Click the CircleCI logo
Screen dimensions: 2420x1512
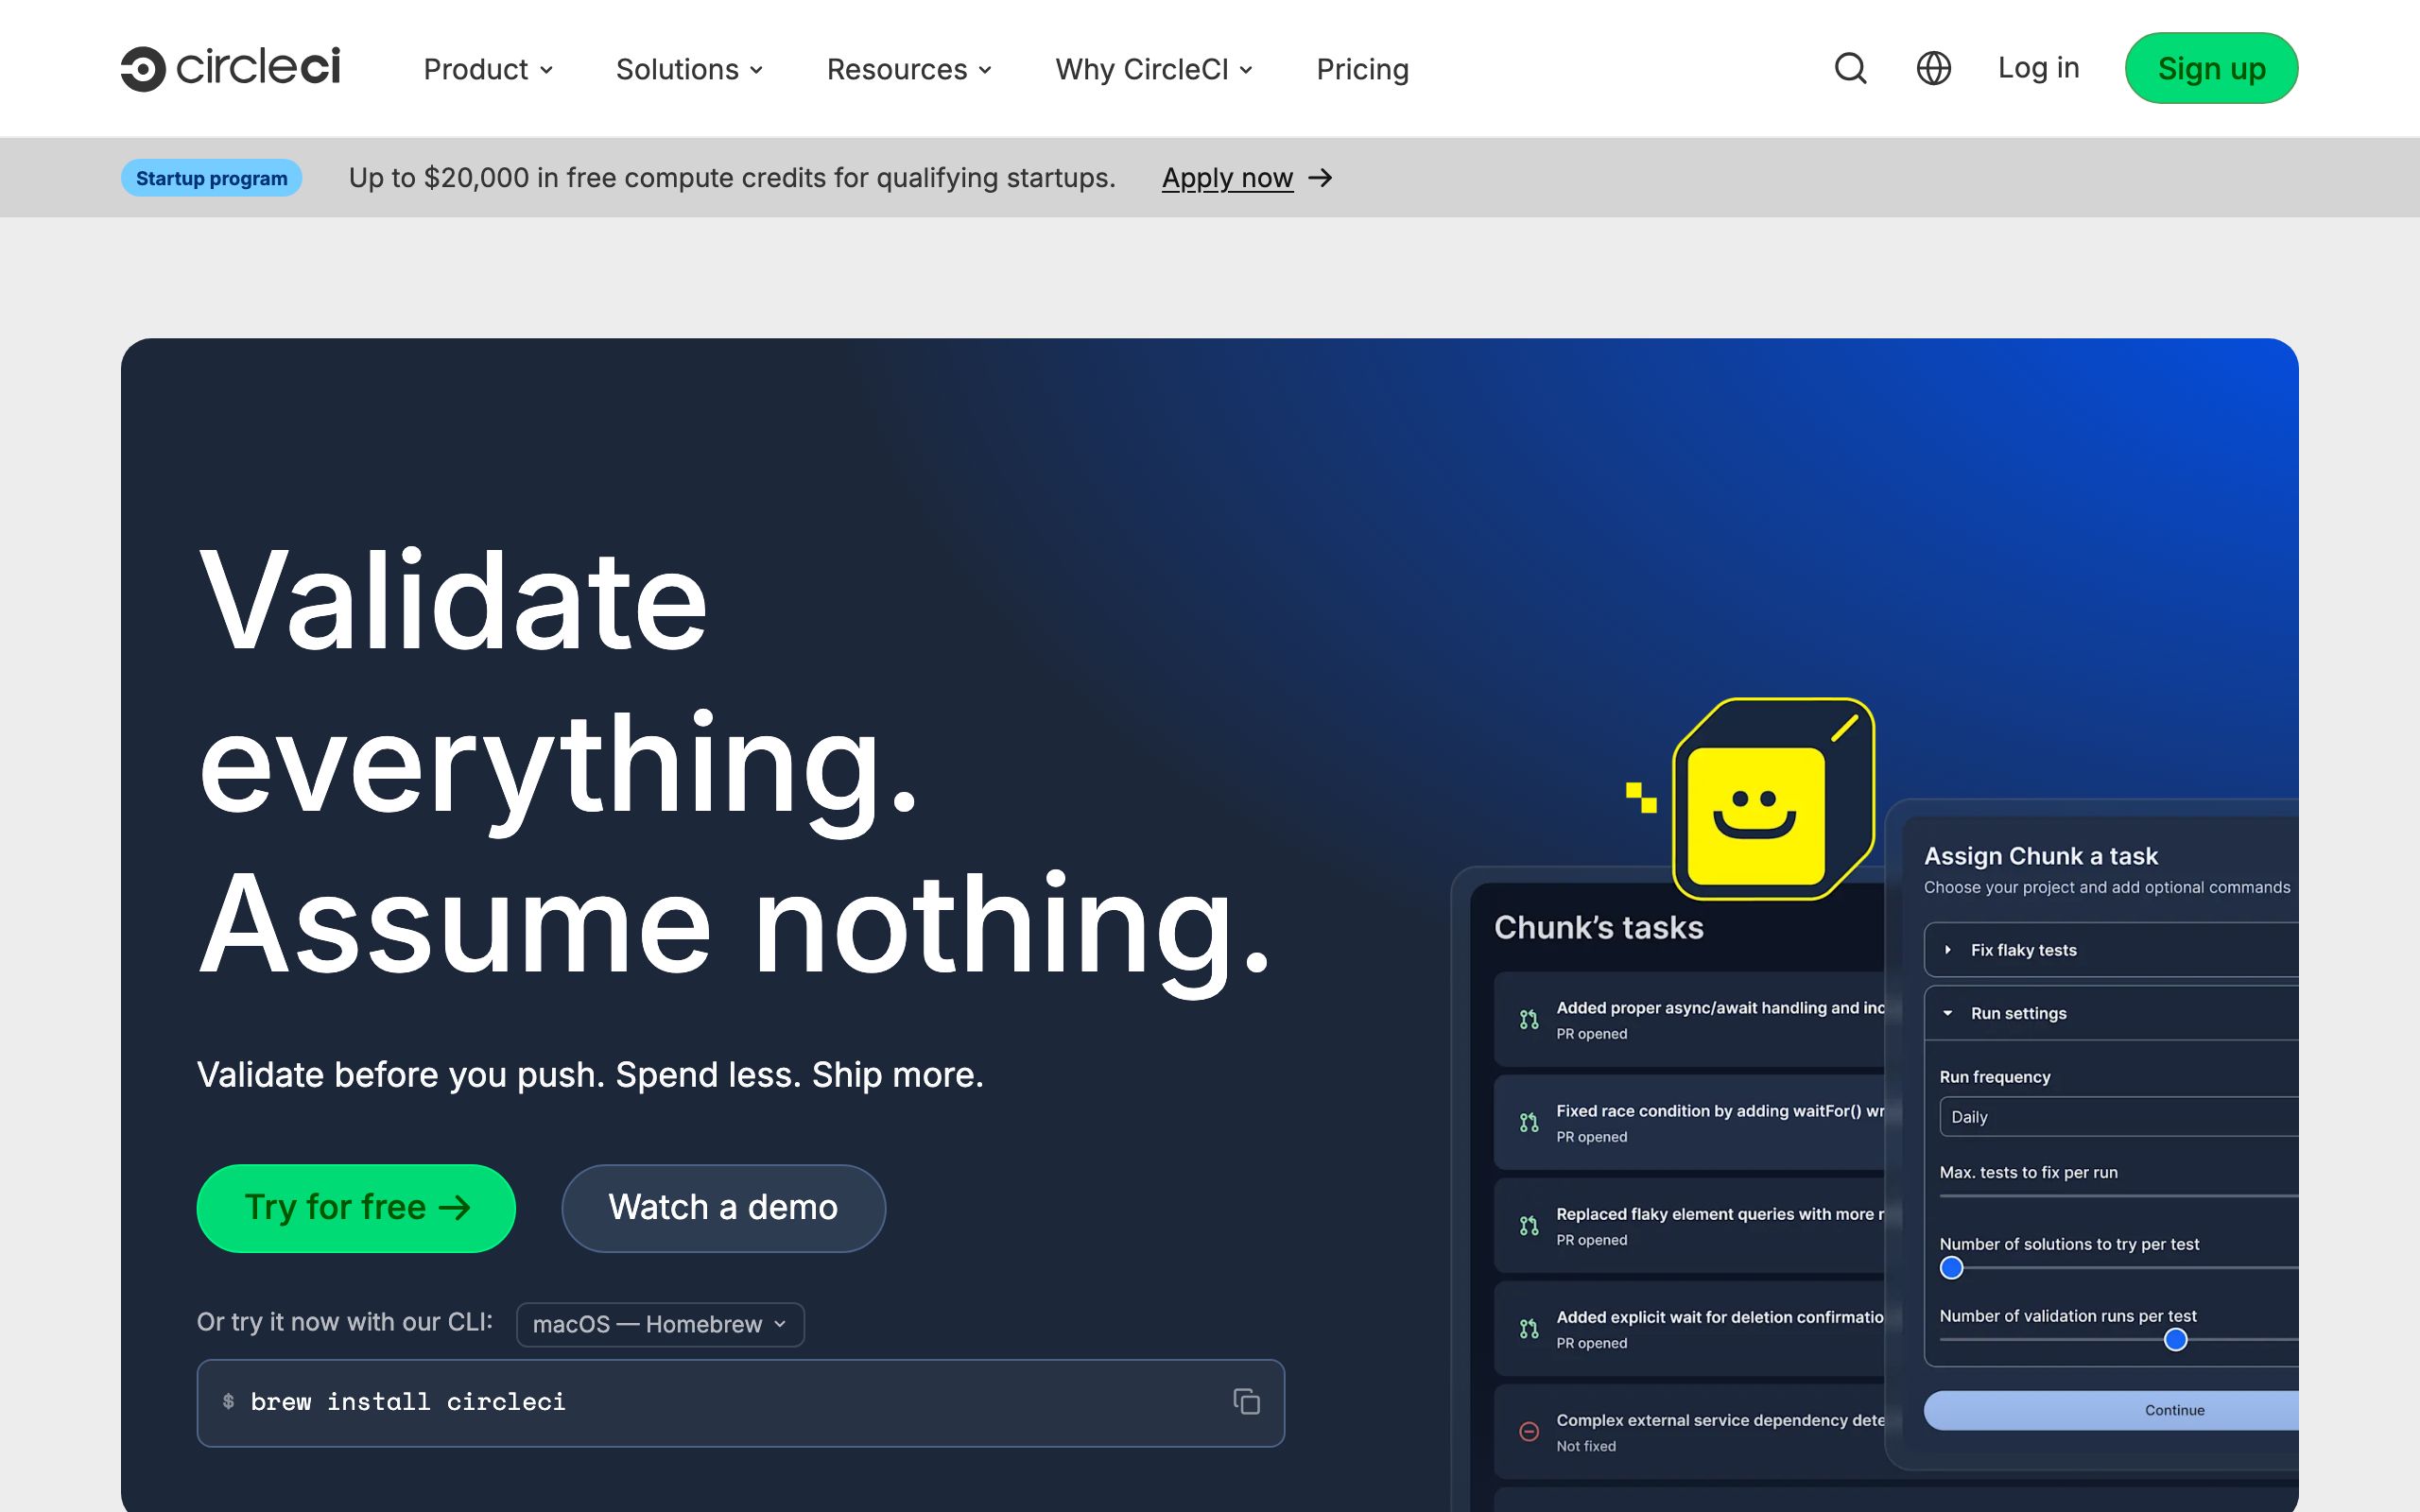pyautogui.click(x=231, y=68)
